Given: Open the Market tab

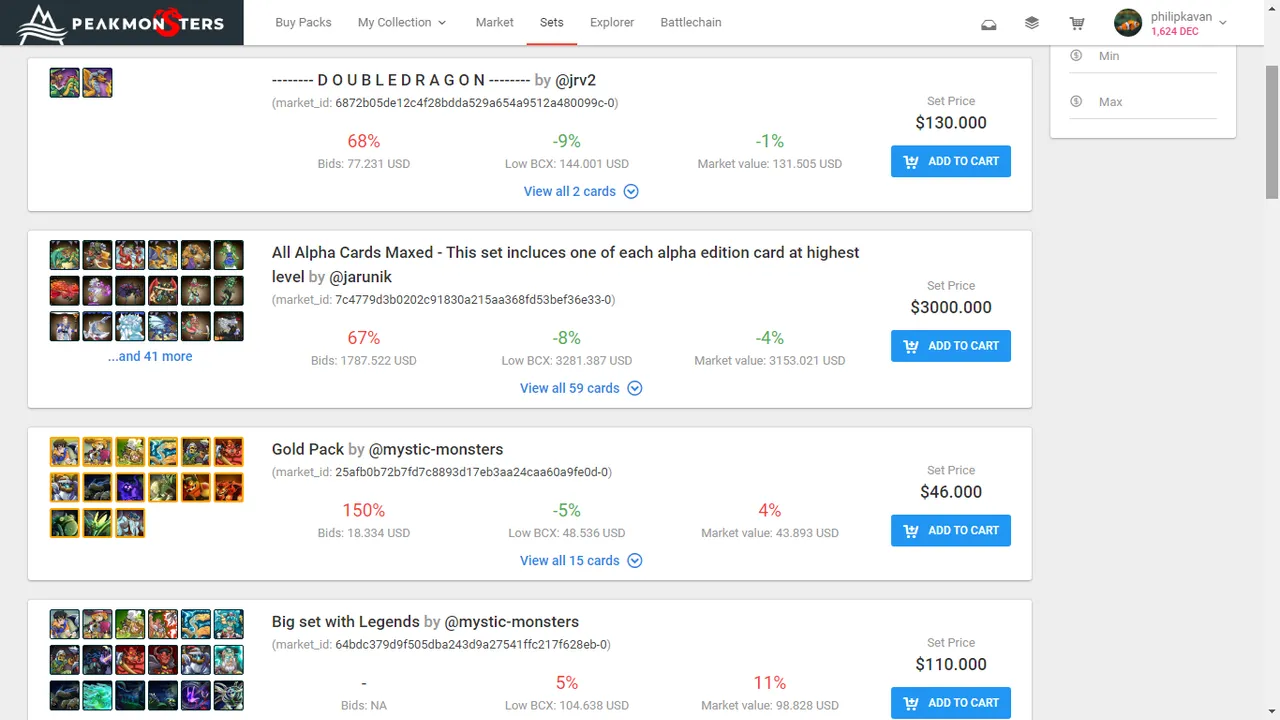Looking at the screenshot, I should coord(494,22).
